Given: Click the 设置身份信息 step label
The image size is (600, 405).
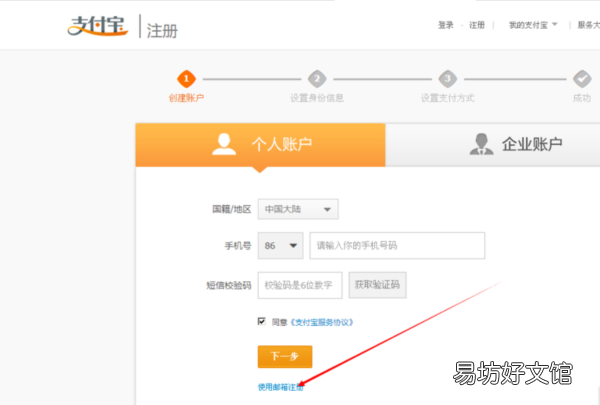Looking at the screenshot, I should (x=317, y=98).
